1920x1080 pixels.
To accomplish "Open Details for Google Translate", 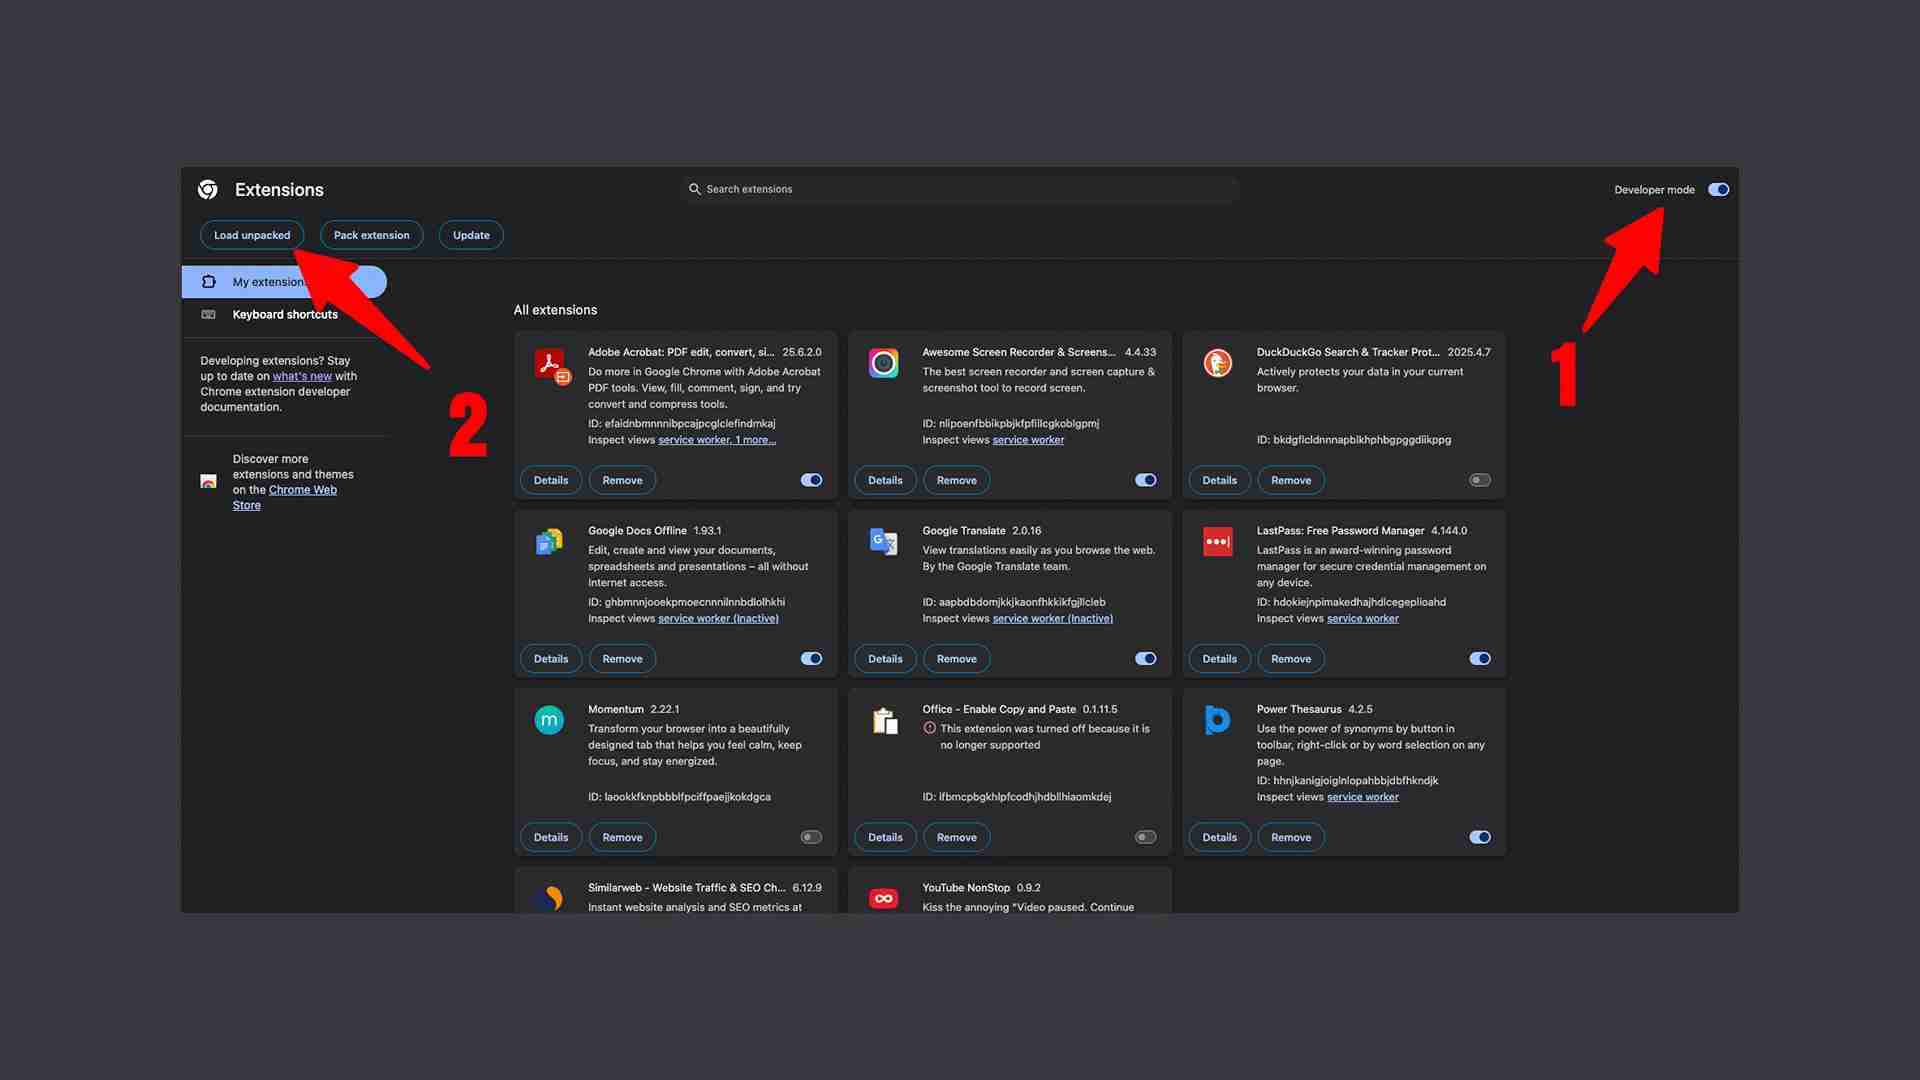I will (x=885, y=659).
